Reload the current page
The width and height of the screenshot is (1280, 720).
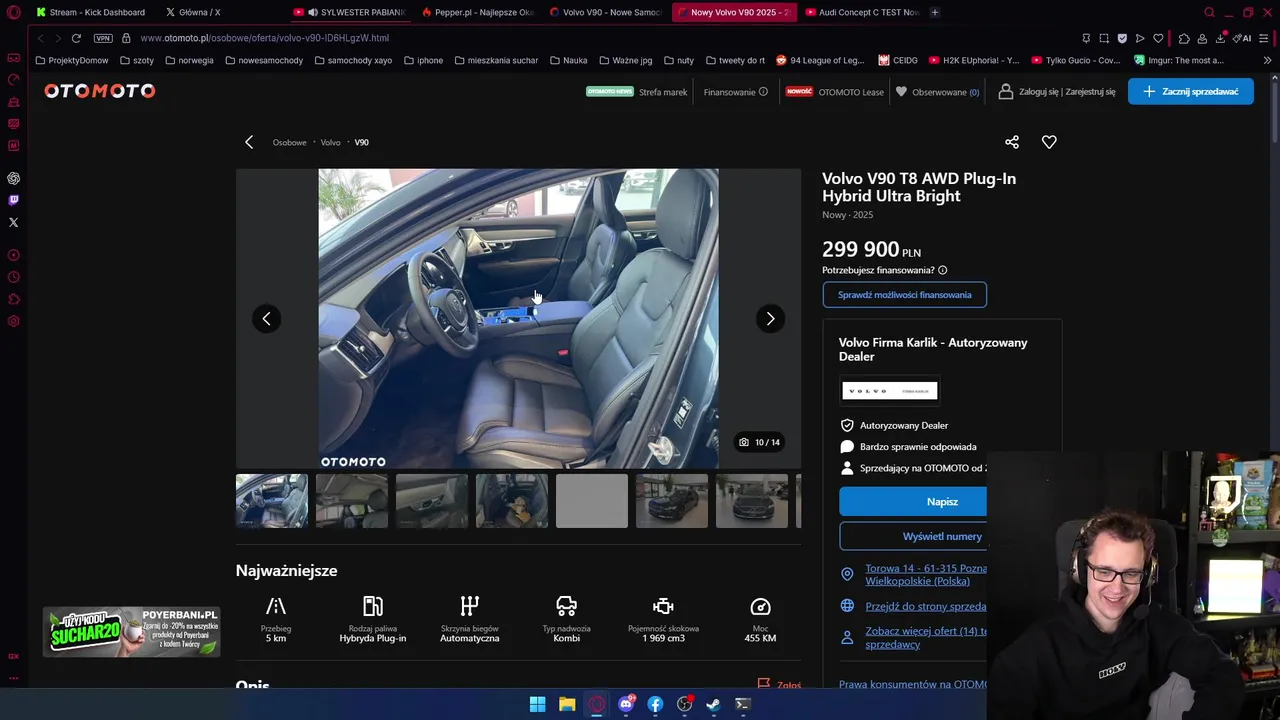tap(76, 38)
